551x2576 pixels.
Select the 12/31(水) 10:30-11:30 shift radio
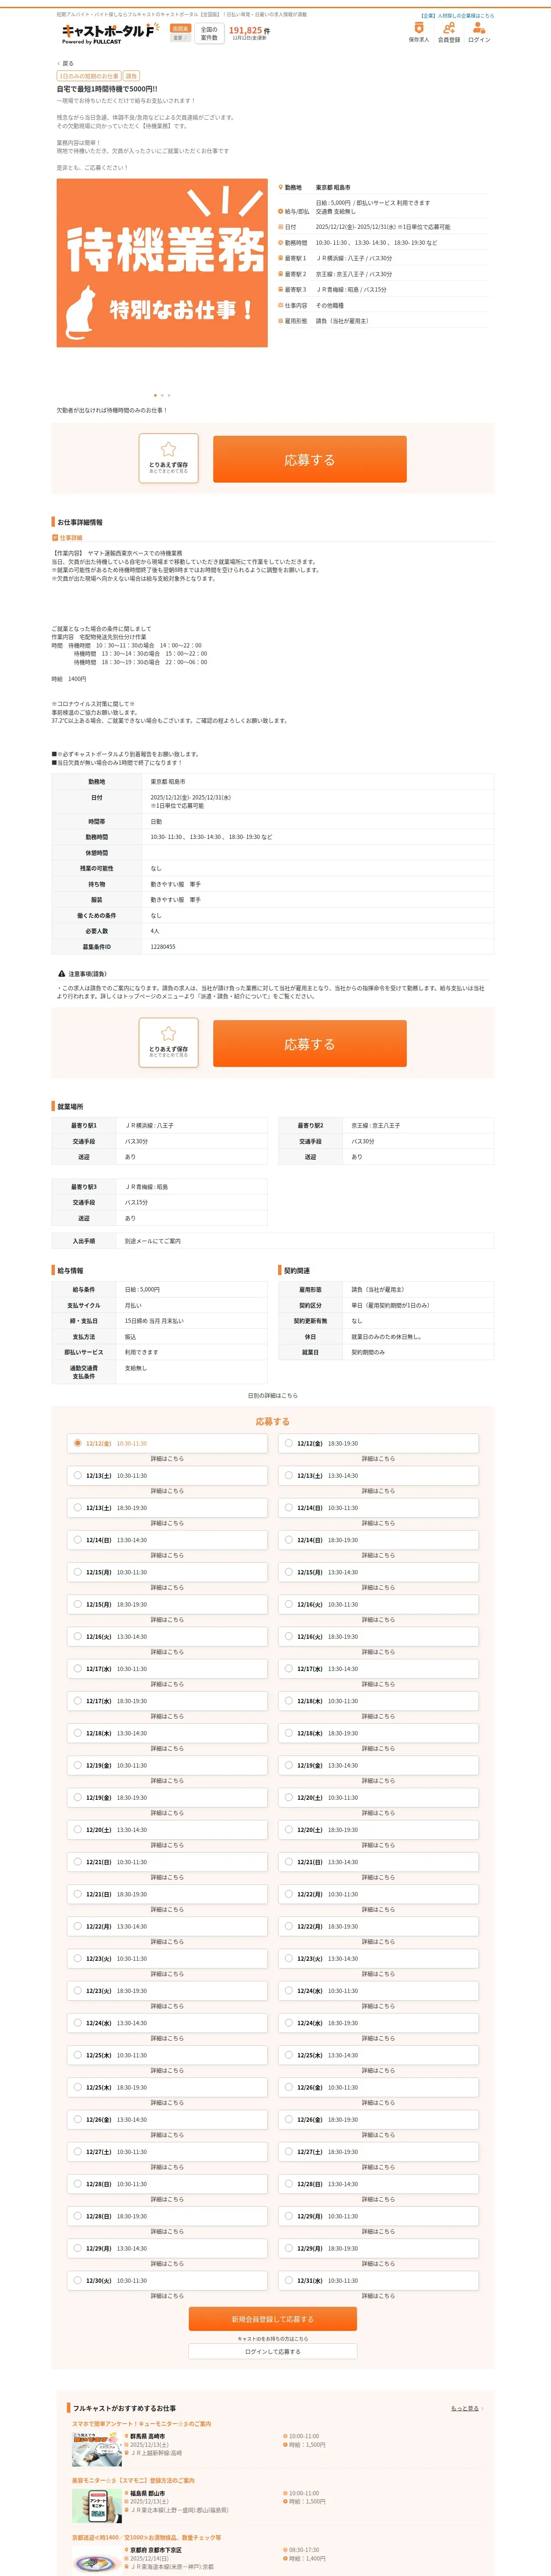288,2280
